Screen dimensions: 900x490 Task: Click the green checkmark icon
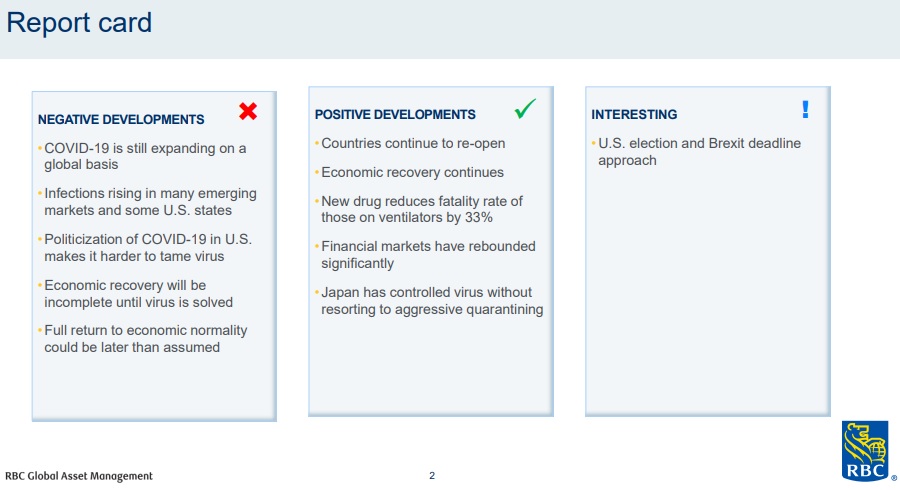(x=525, y=108)
